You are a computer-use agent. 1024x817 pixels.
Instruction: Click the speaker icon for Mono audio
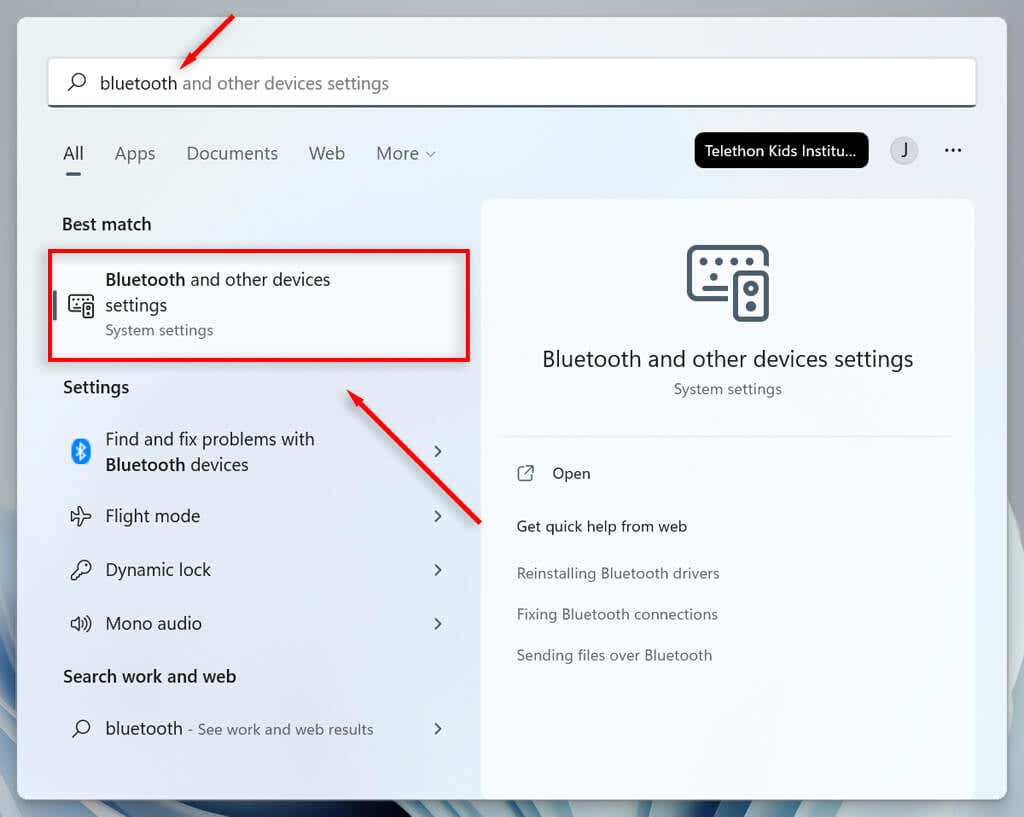[x=81, y=624]
